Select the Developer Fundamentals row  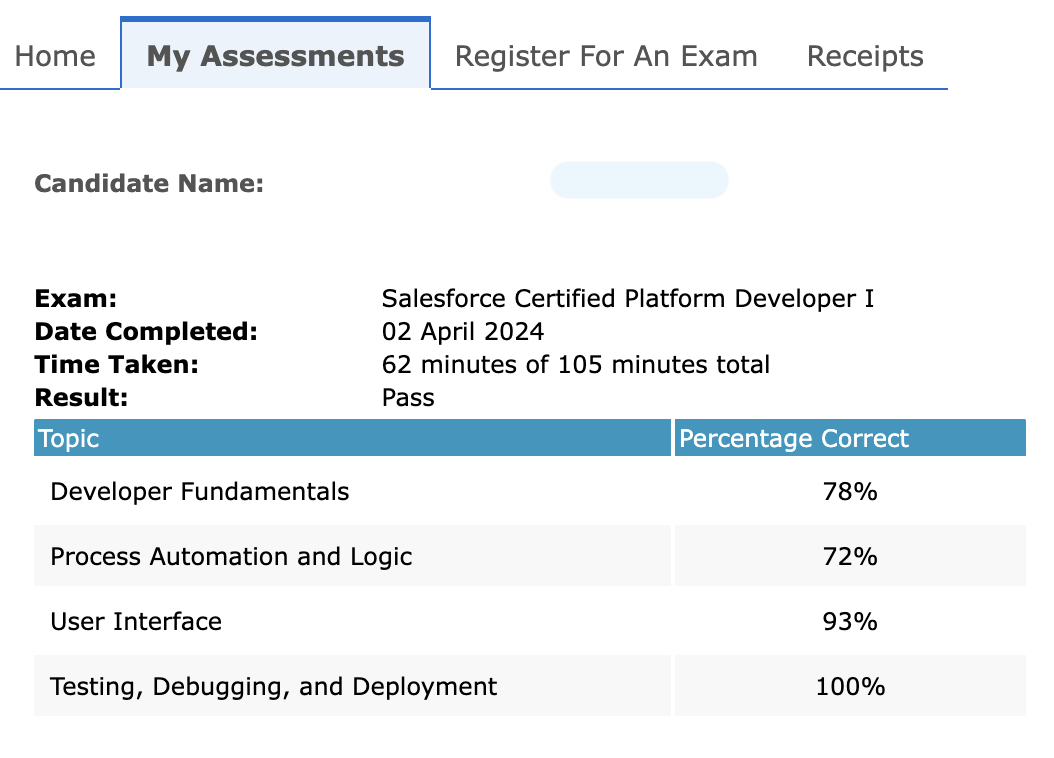click(x=530, y=492)
